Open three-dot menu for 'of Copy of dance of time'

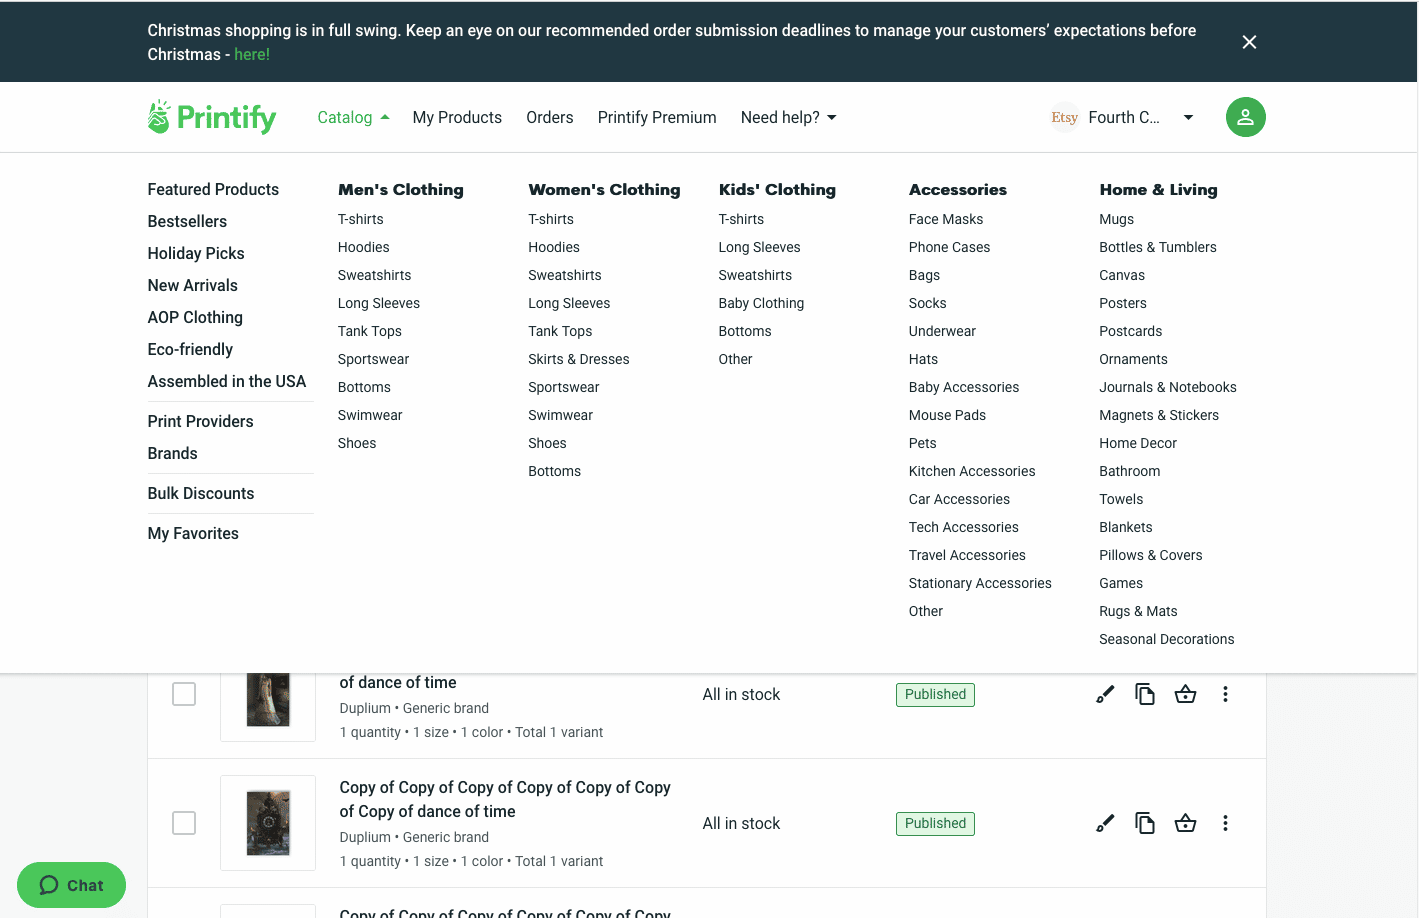1225,823
